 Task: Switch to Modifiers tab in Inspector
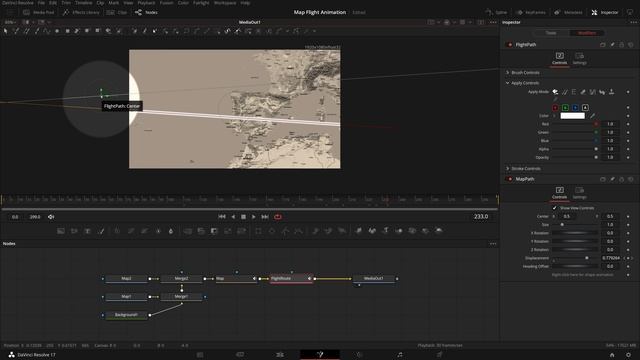pyautogui.click(x=587, y=33)
